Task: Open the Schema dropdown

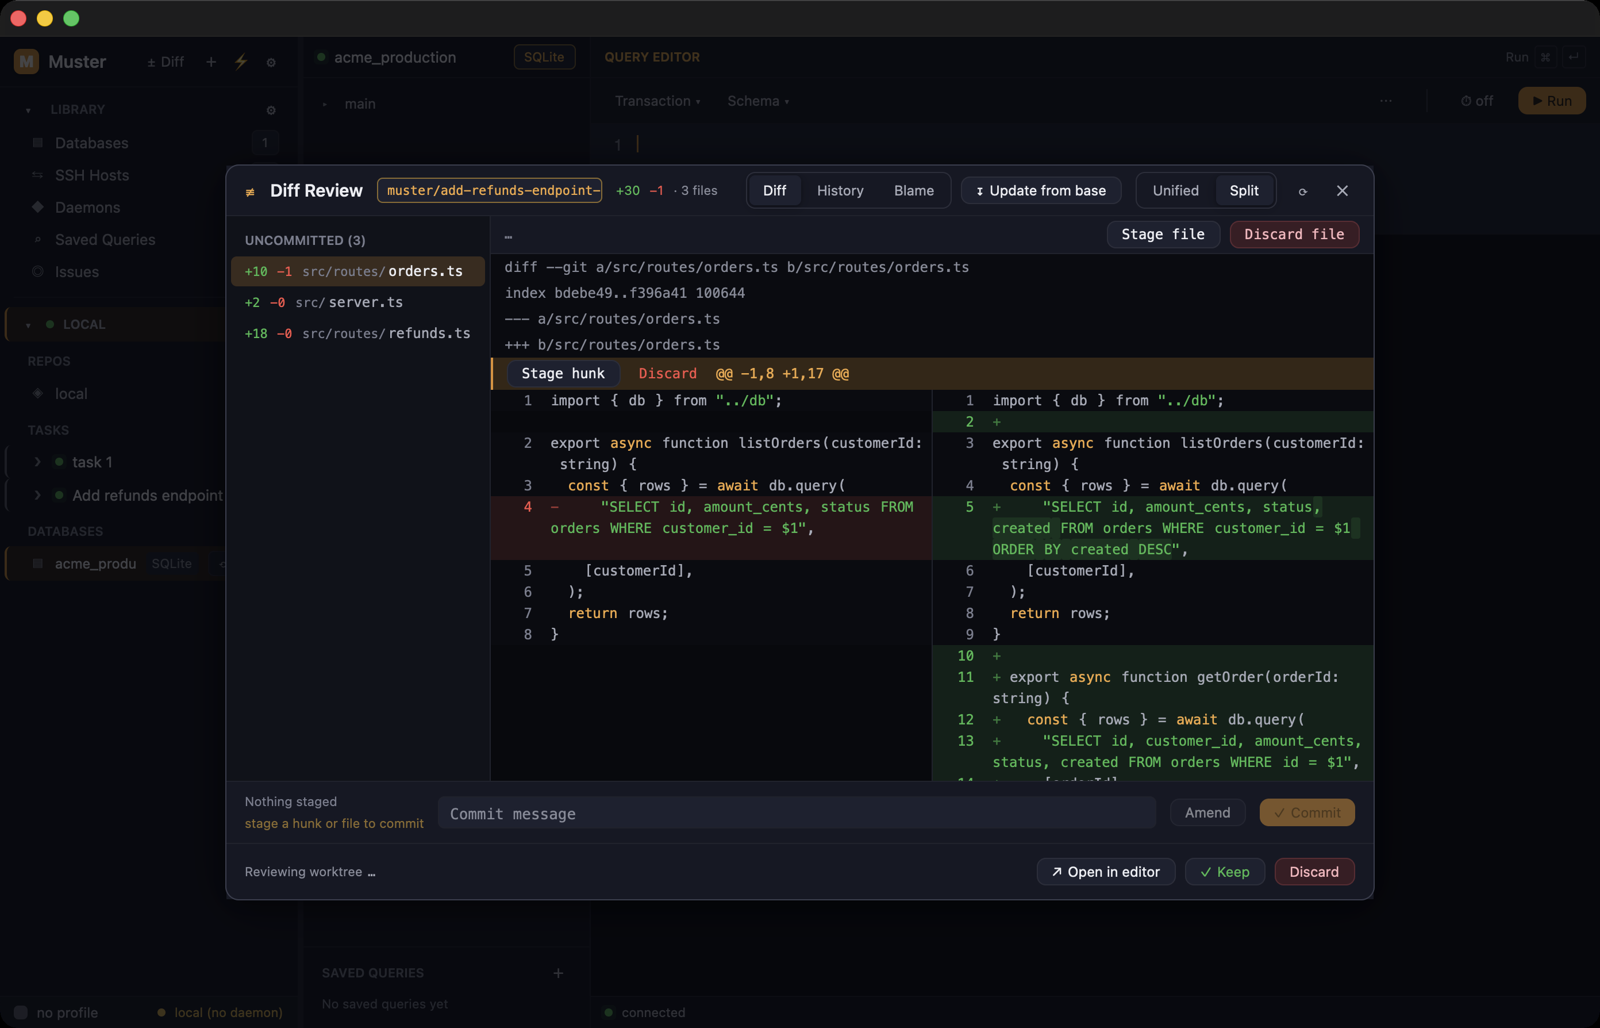Action: pos(758,101)
